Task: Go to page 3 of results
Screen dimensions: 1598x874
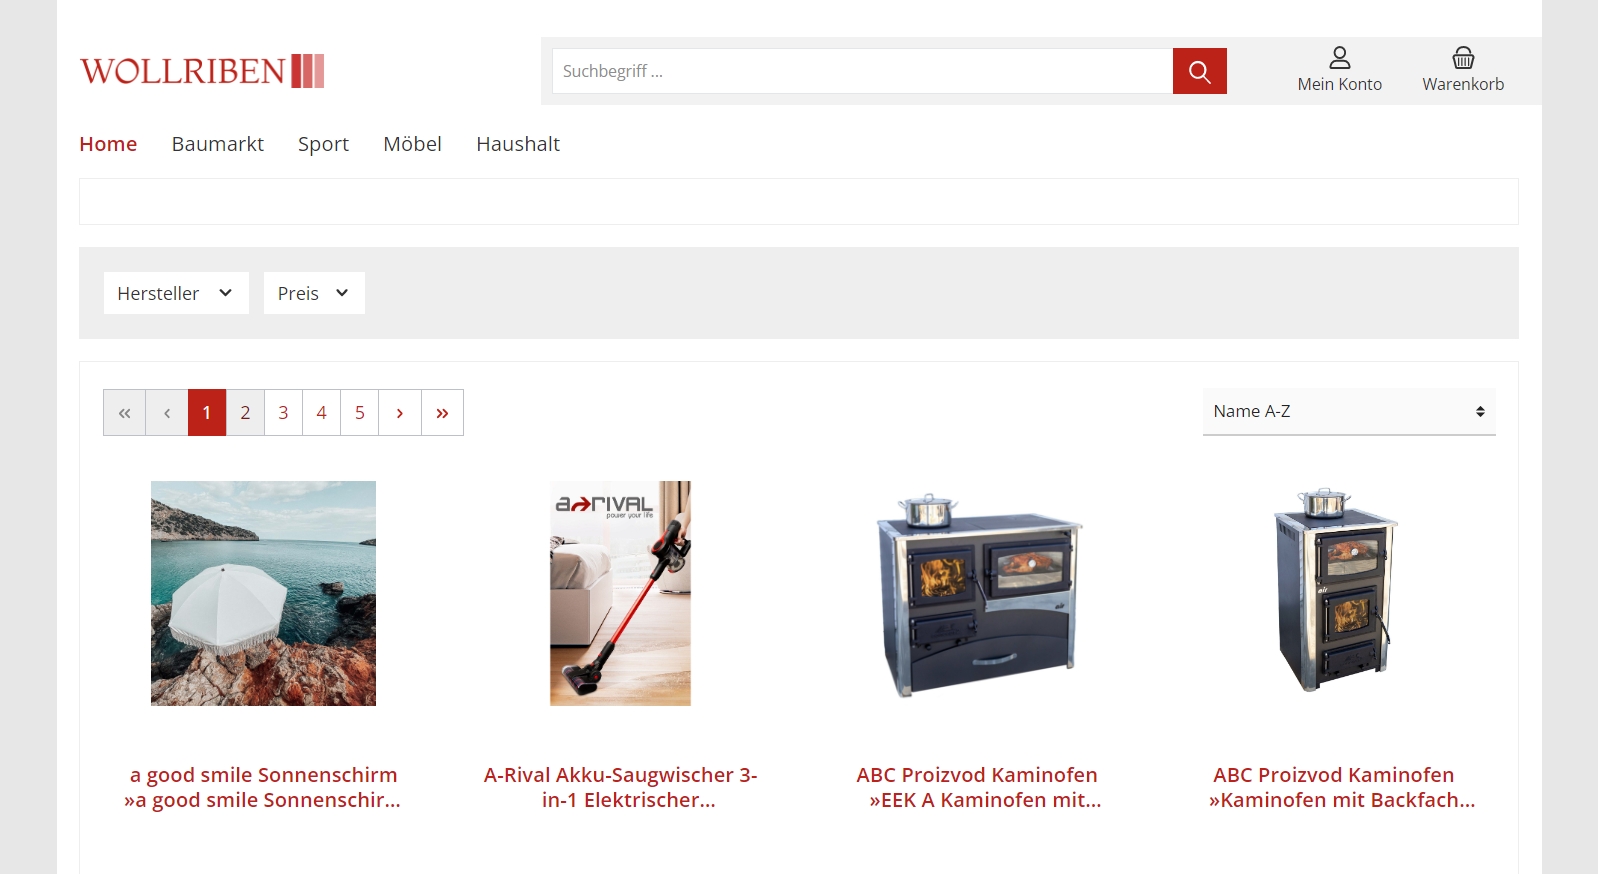Action: point(283,412)
